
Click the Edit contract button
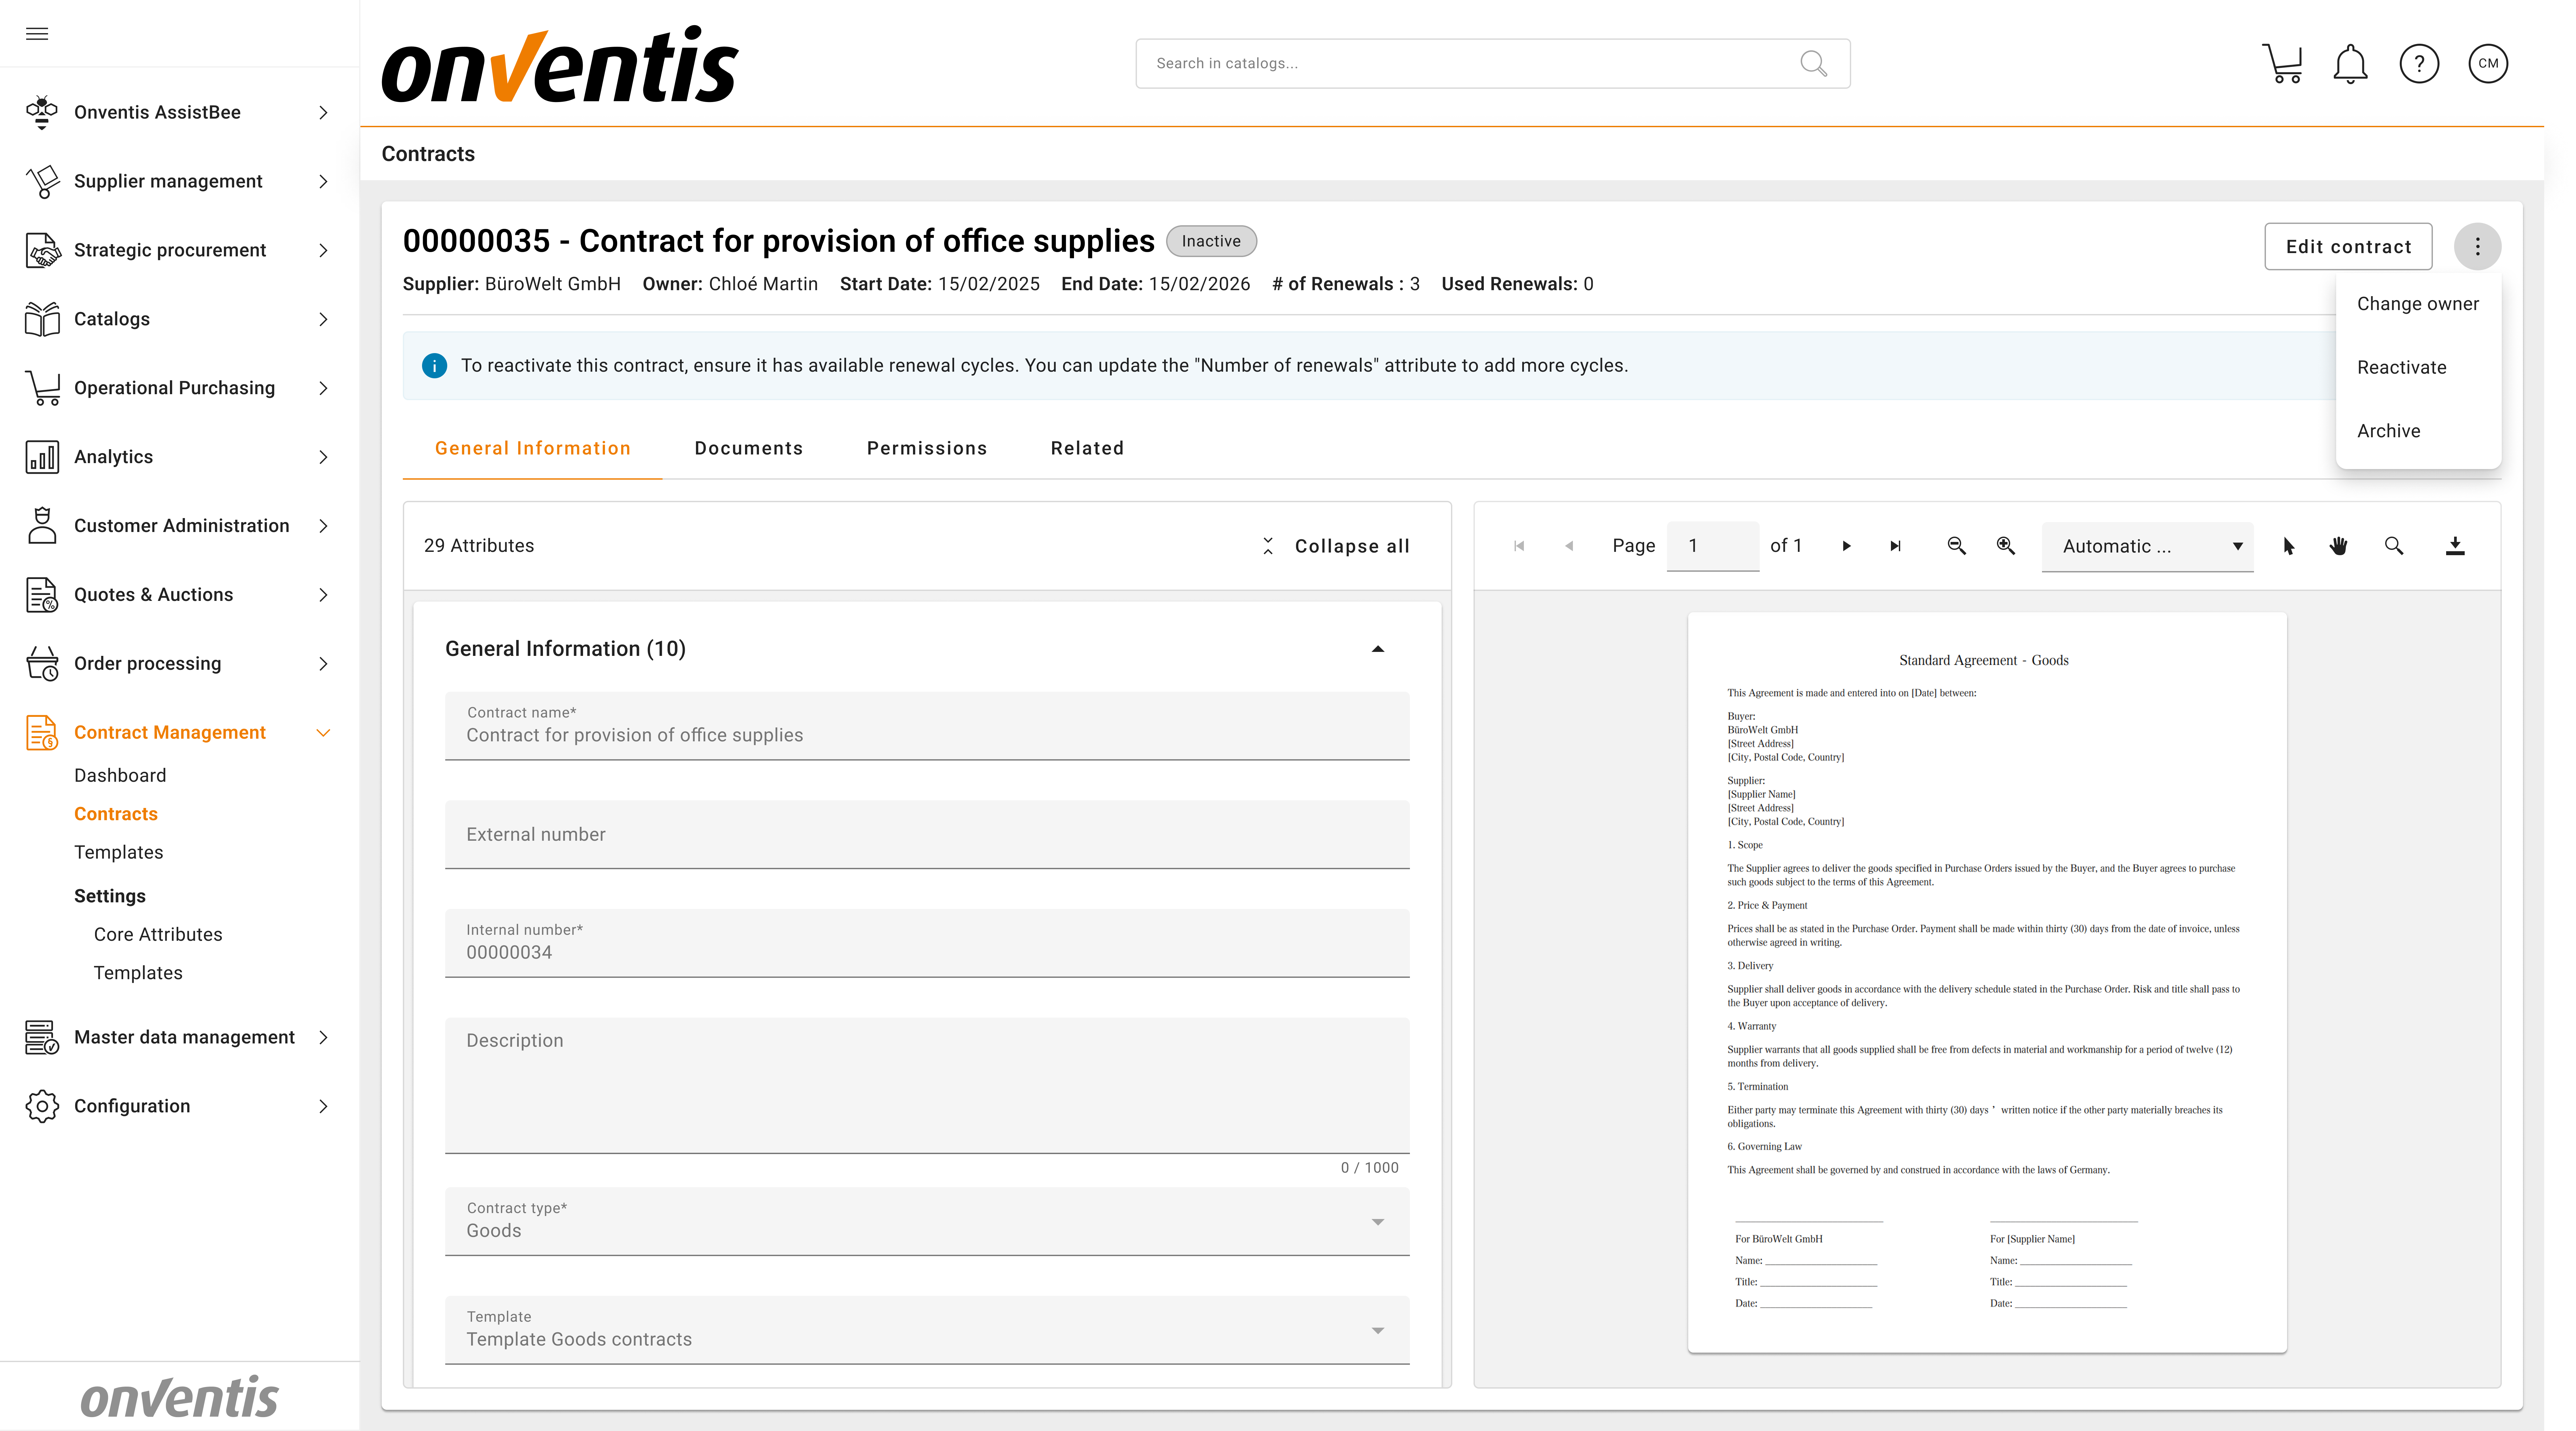click(2347, 247)
